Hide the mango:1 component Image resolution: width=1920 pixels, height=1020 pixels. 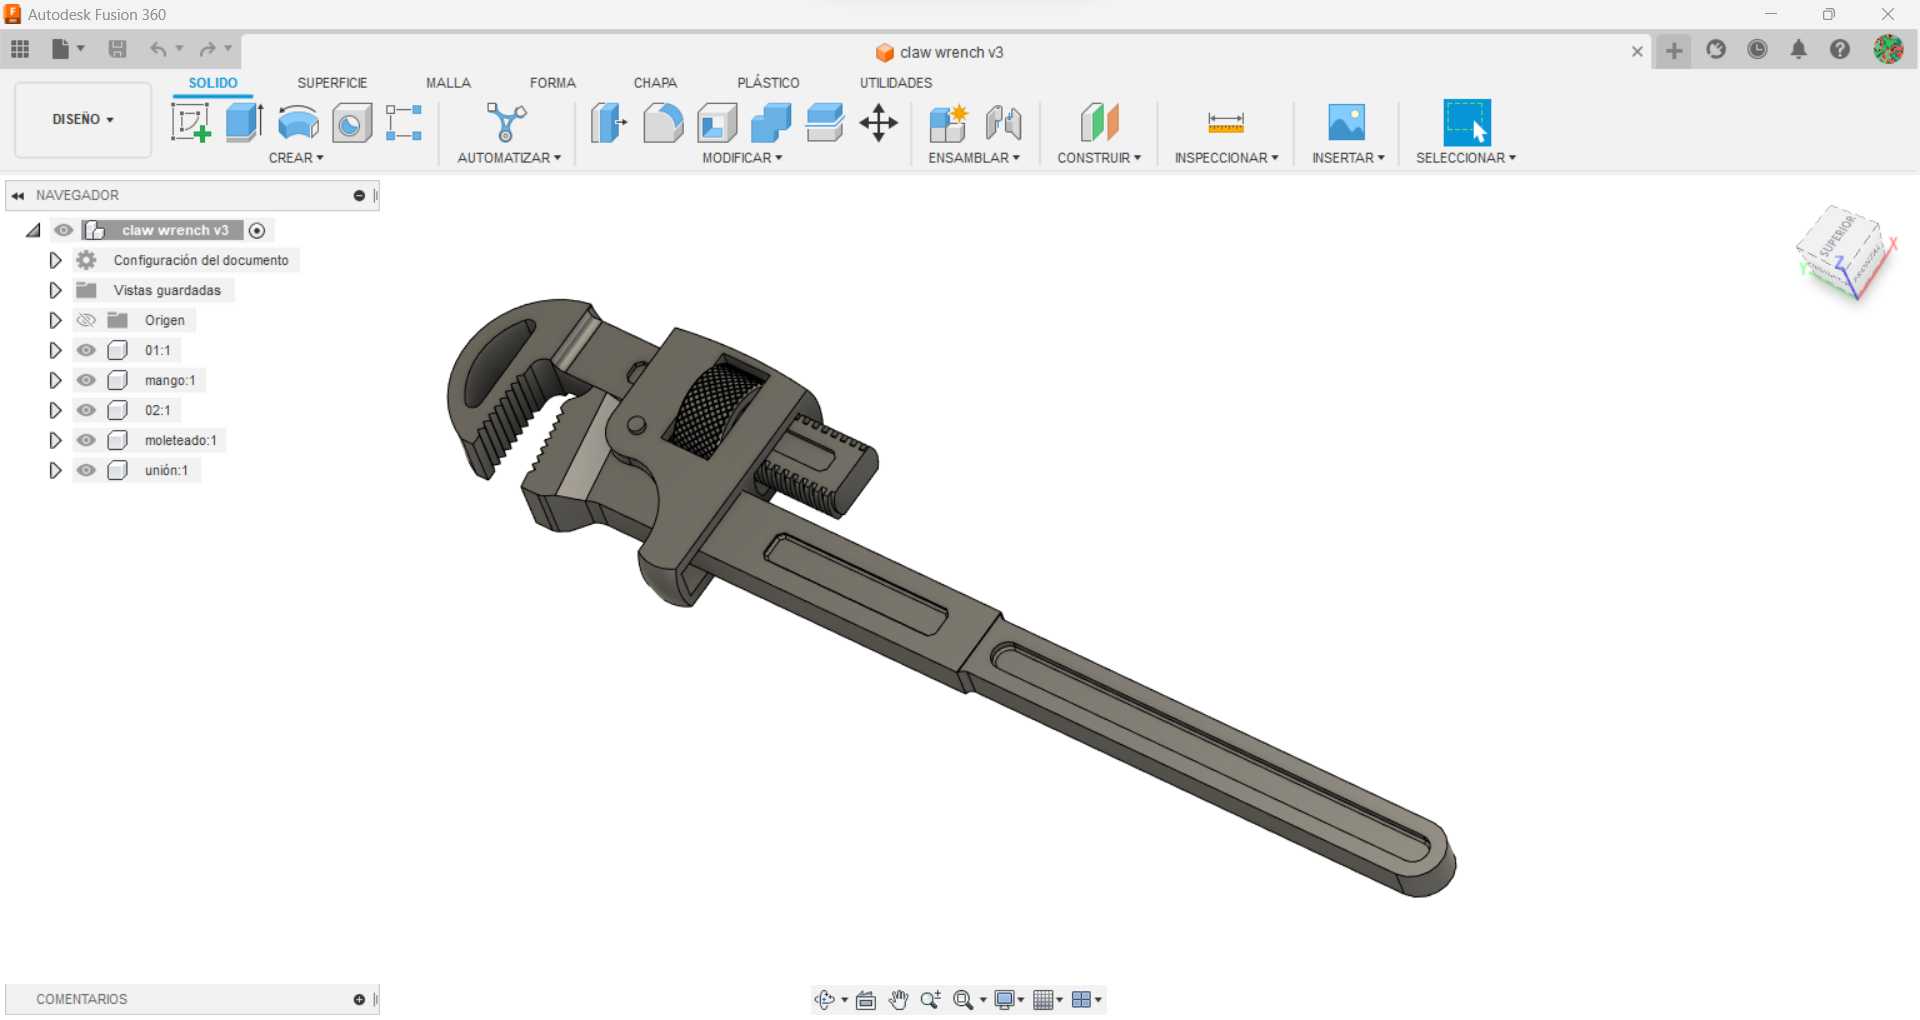coord(86,380)
